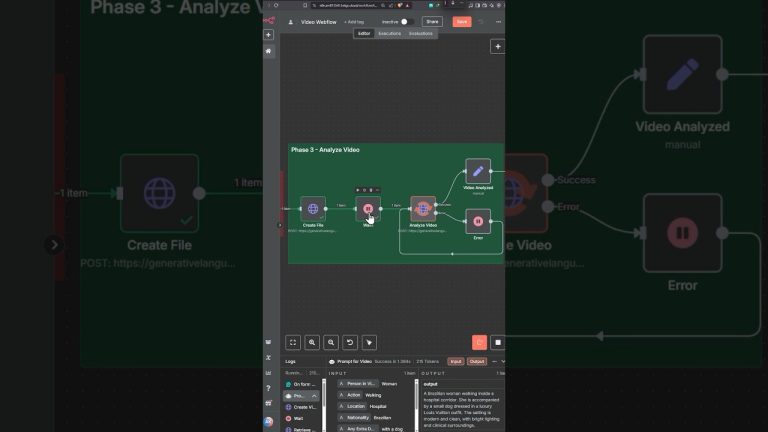Screen dimensions: 768x432
Task: Select the Analyze Video node
Action: pos(423,209)
